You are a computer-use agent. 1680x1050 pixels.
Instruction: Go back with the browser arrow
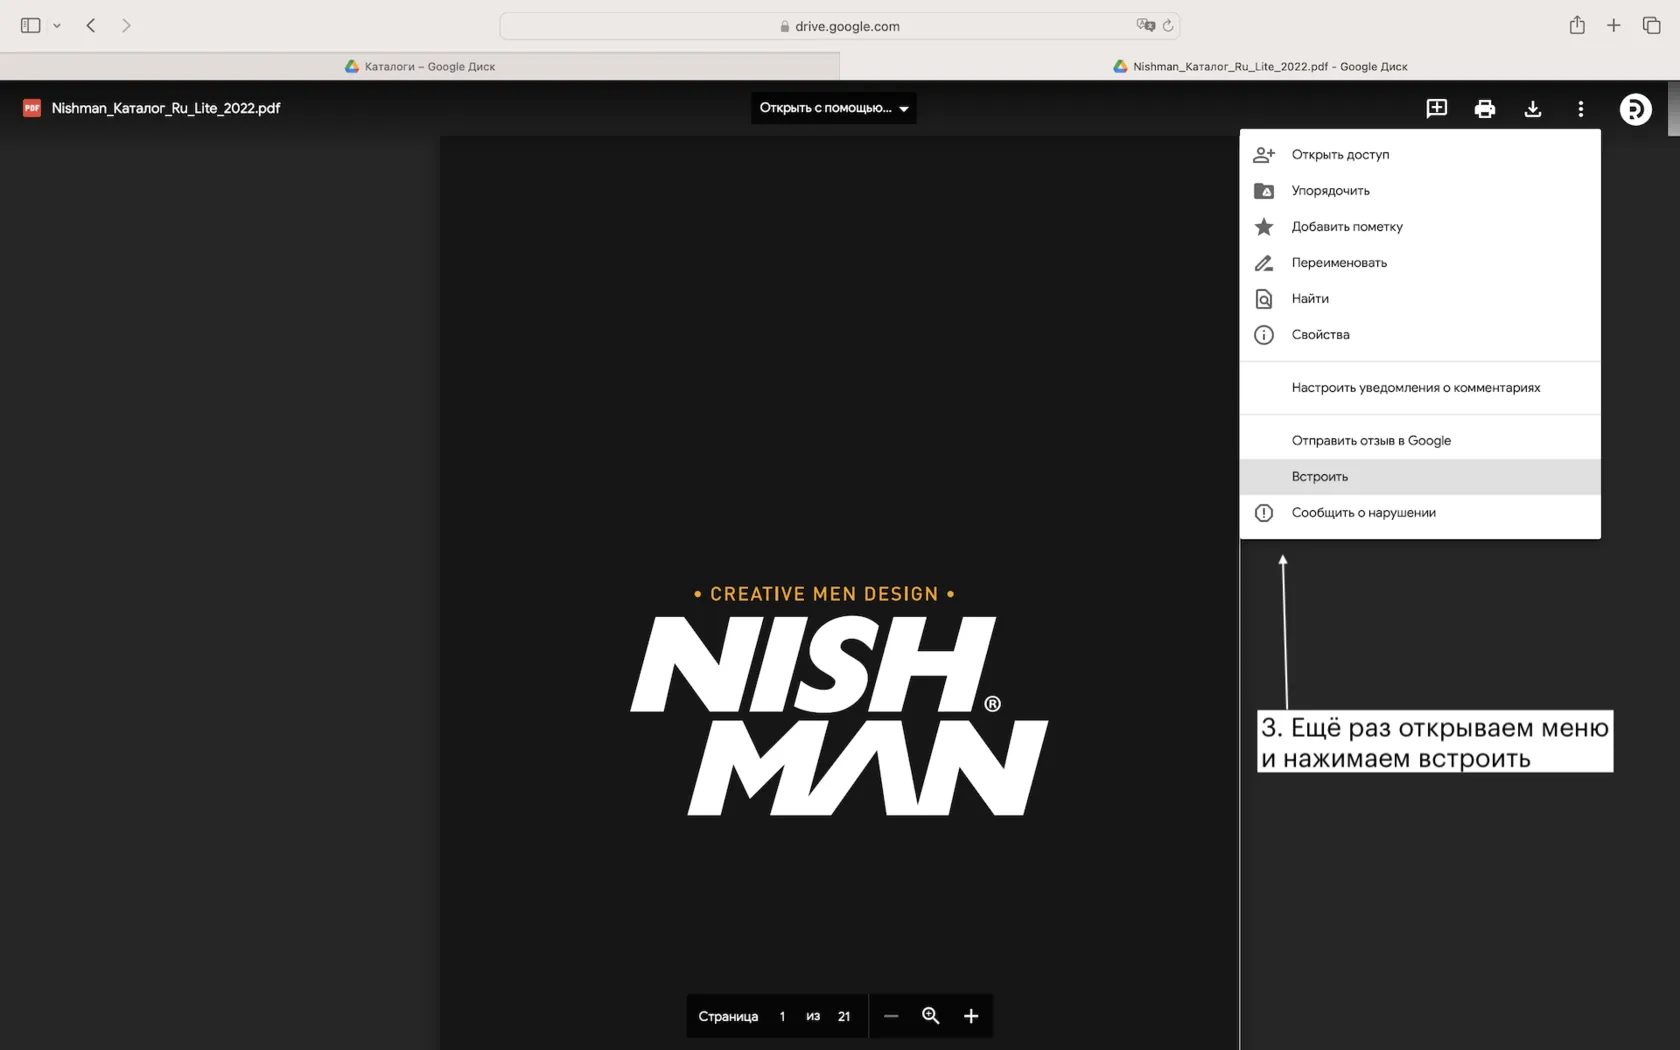point(91,25)
